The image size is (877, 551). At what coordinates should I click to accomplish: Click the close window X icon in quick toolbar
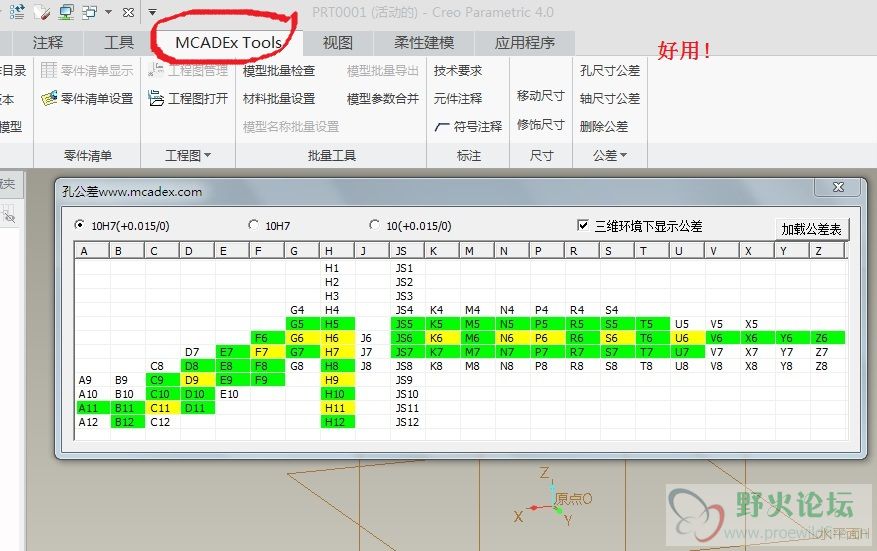[x=128, y=12]
